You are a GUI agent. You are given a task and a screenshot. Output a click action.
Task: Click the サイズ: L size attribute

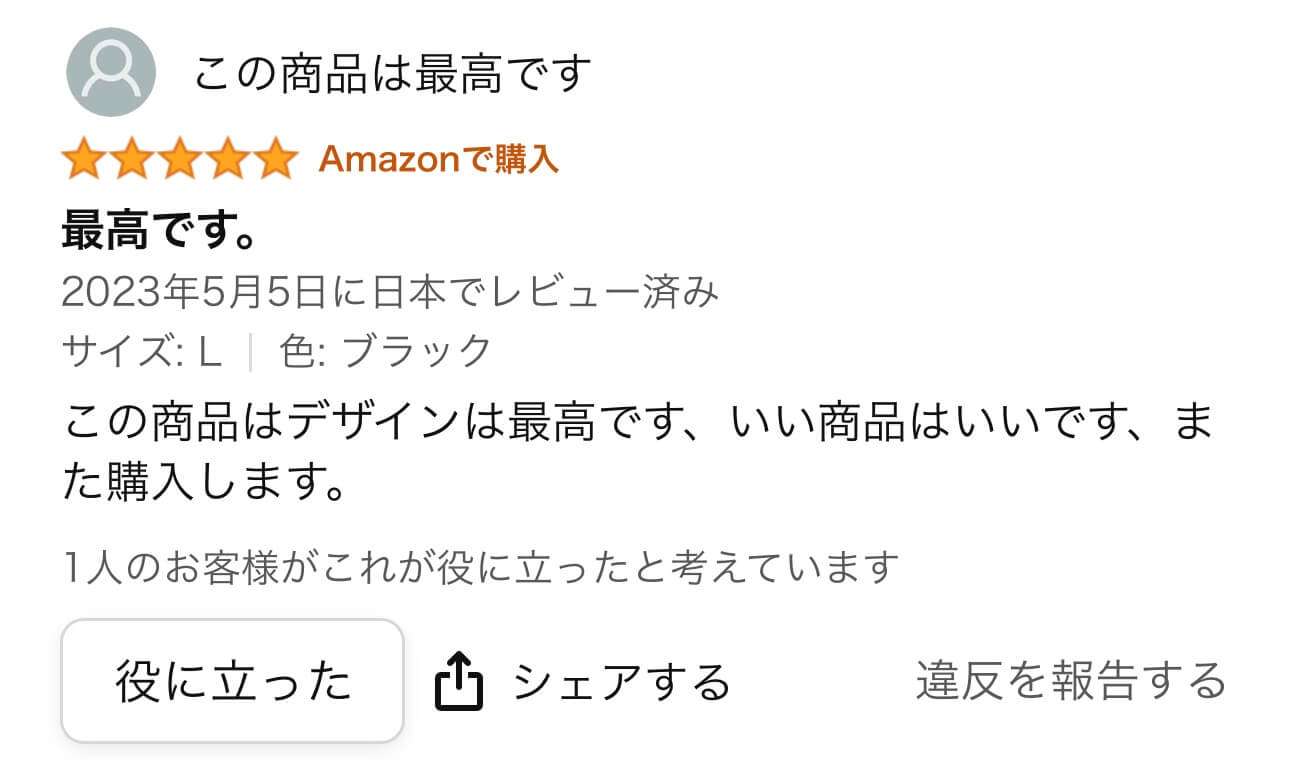[x=141, y=351]
